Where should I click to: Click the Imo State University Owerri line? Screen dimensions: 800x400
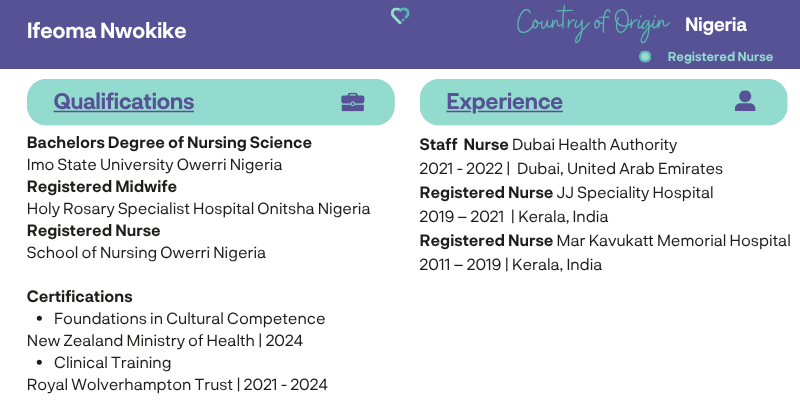coord(154,165)
